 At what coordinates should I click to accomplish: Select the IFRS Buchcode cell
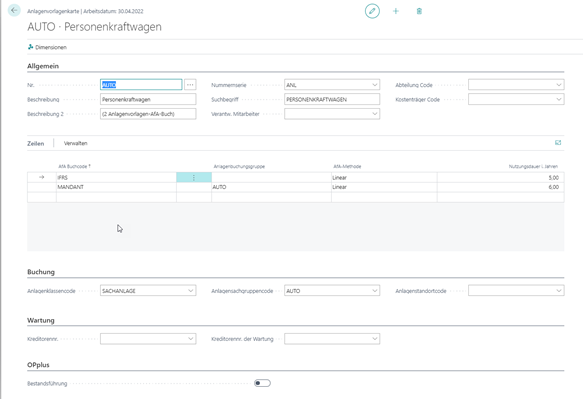click(116, 177)
